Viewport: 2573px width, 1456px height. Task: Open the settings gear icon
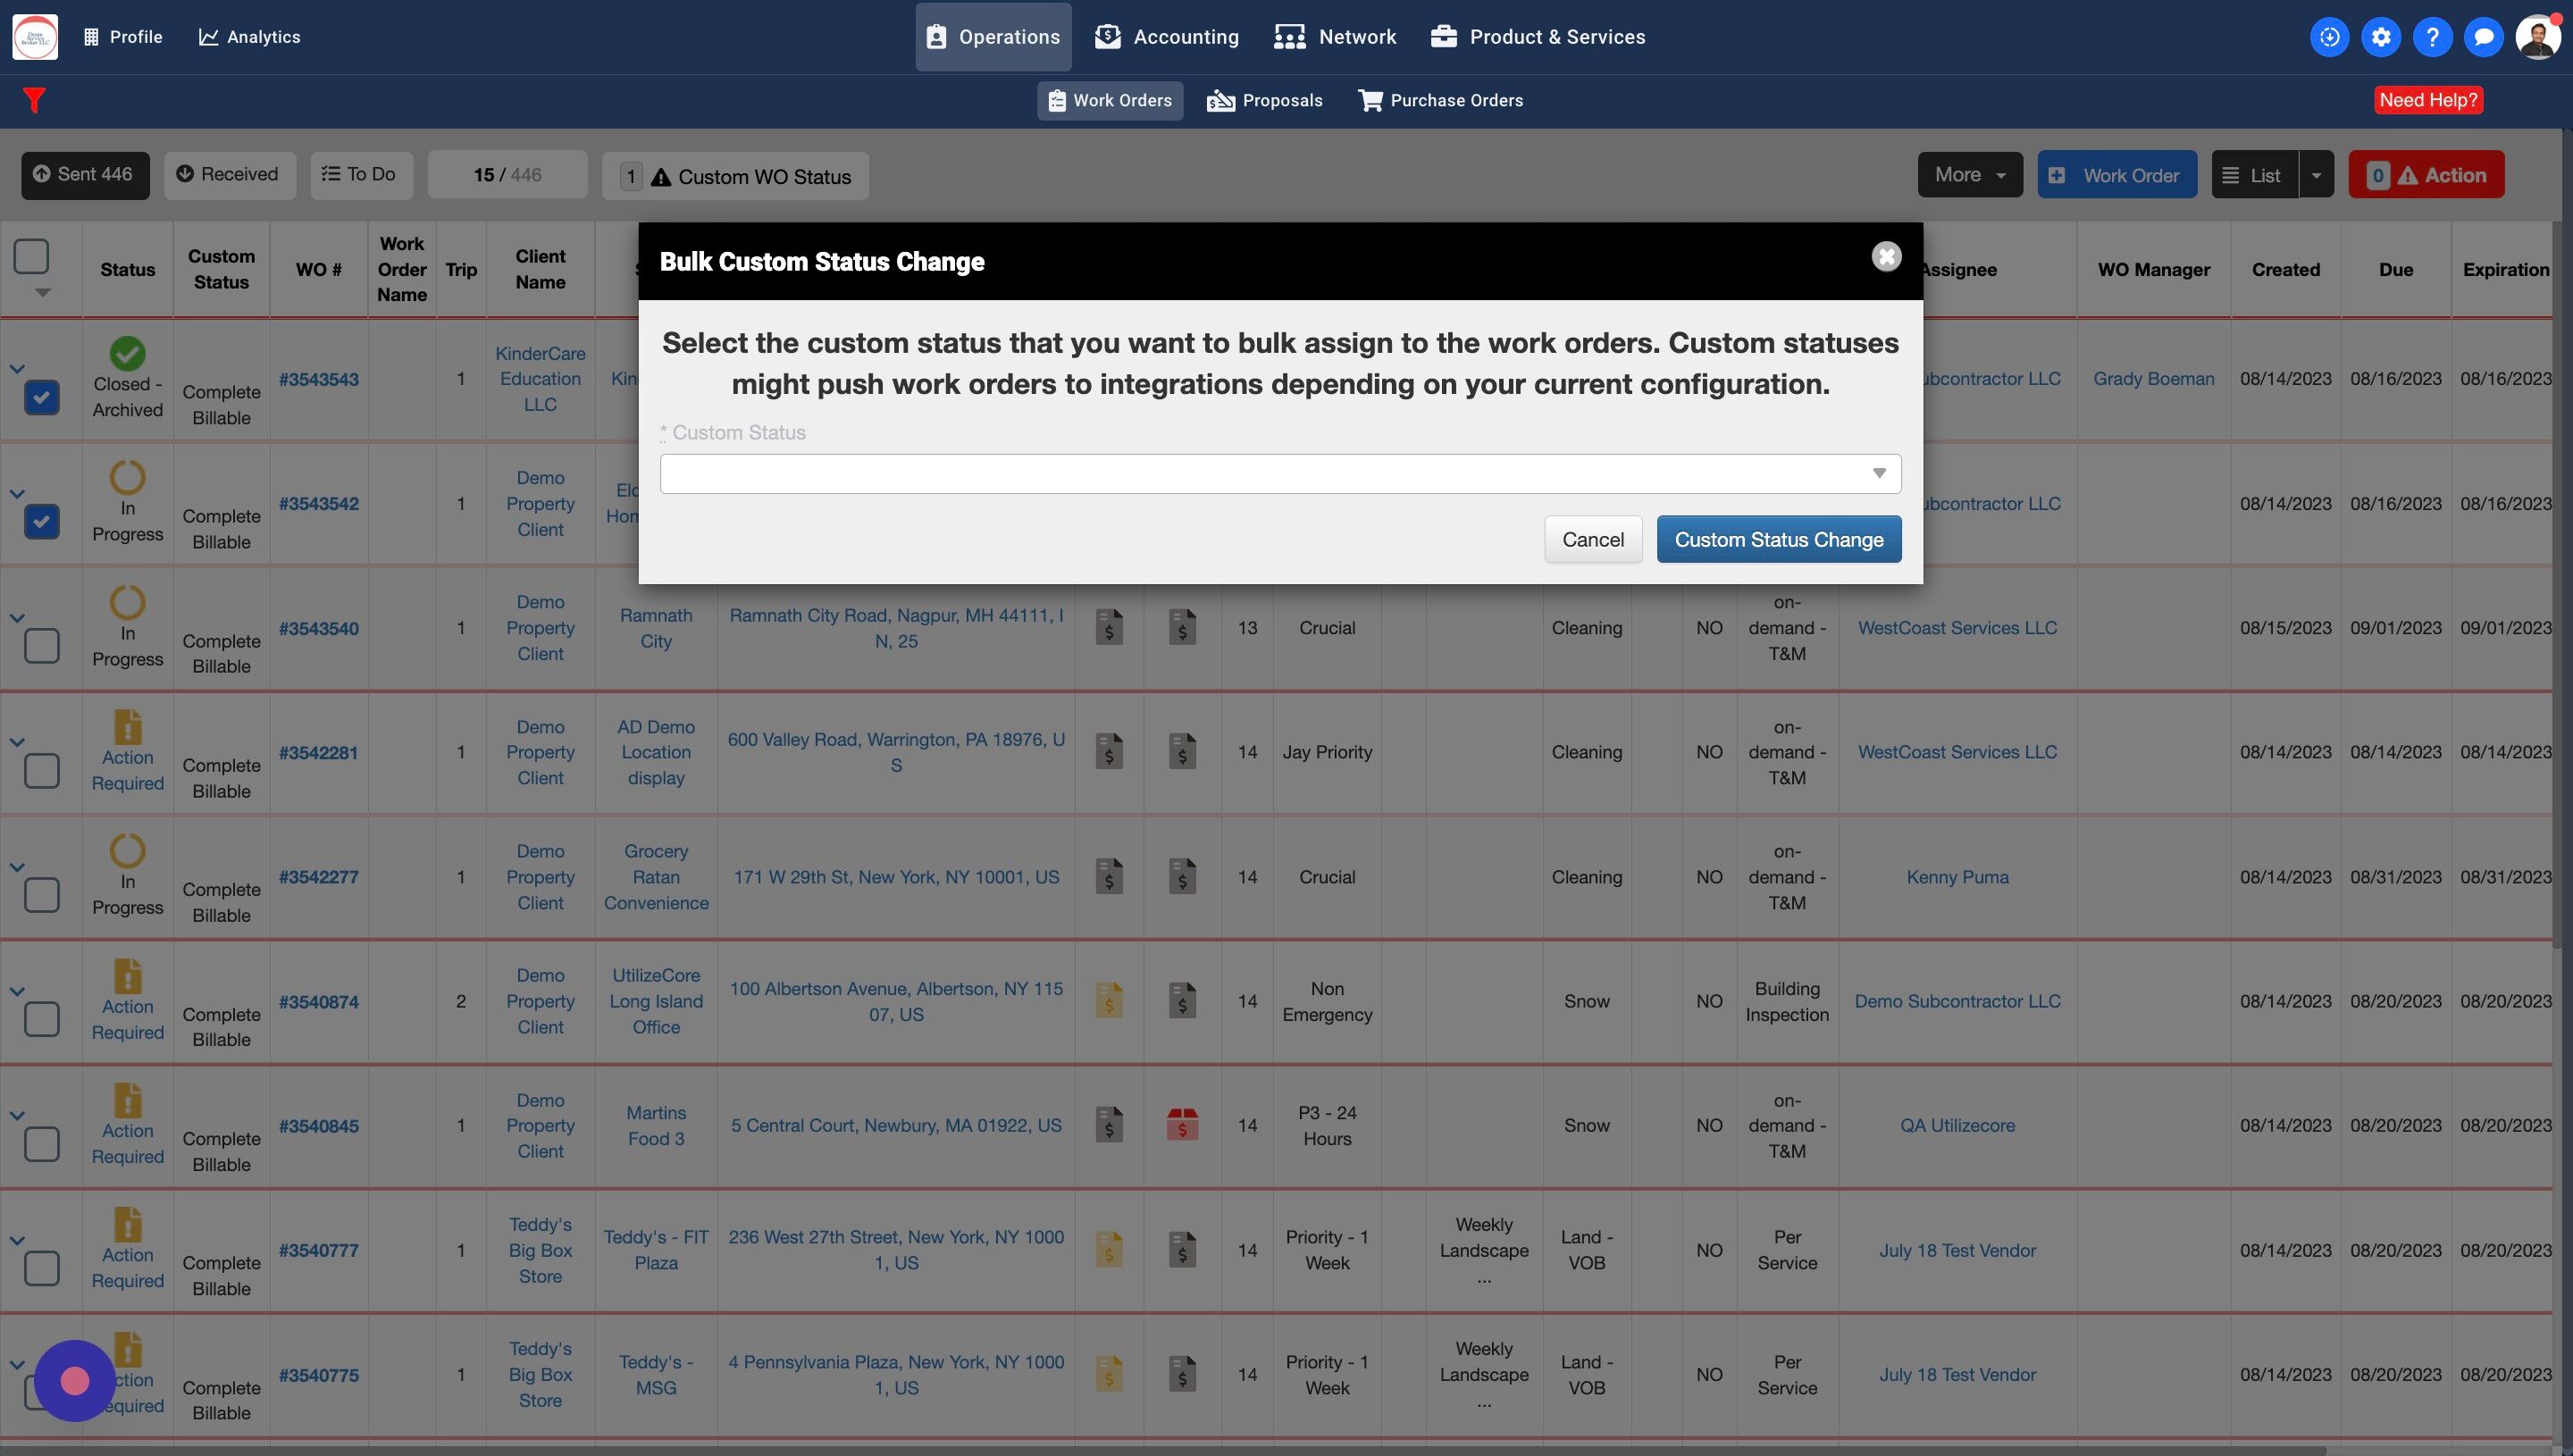pos(2381,37)
